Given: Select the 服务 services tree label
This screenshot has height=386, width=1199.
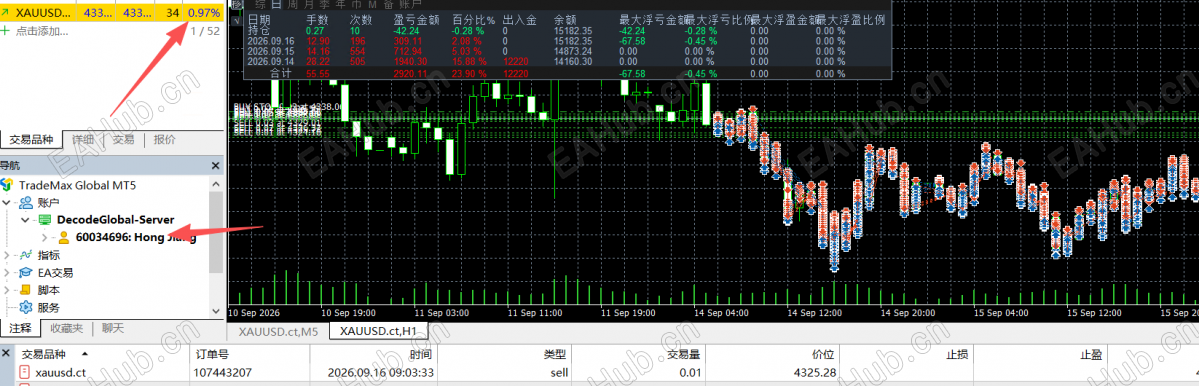Looking at the screenshot, I should (x=48, y=308).
